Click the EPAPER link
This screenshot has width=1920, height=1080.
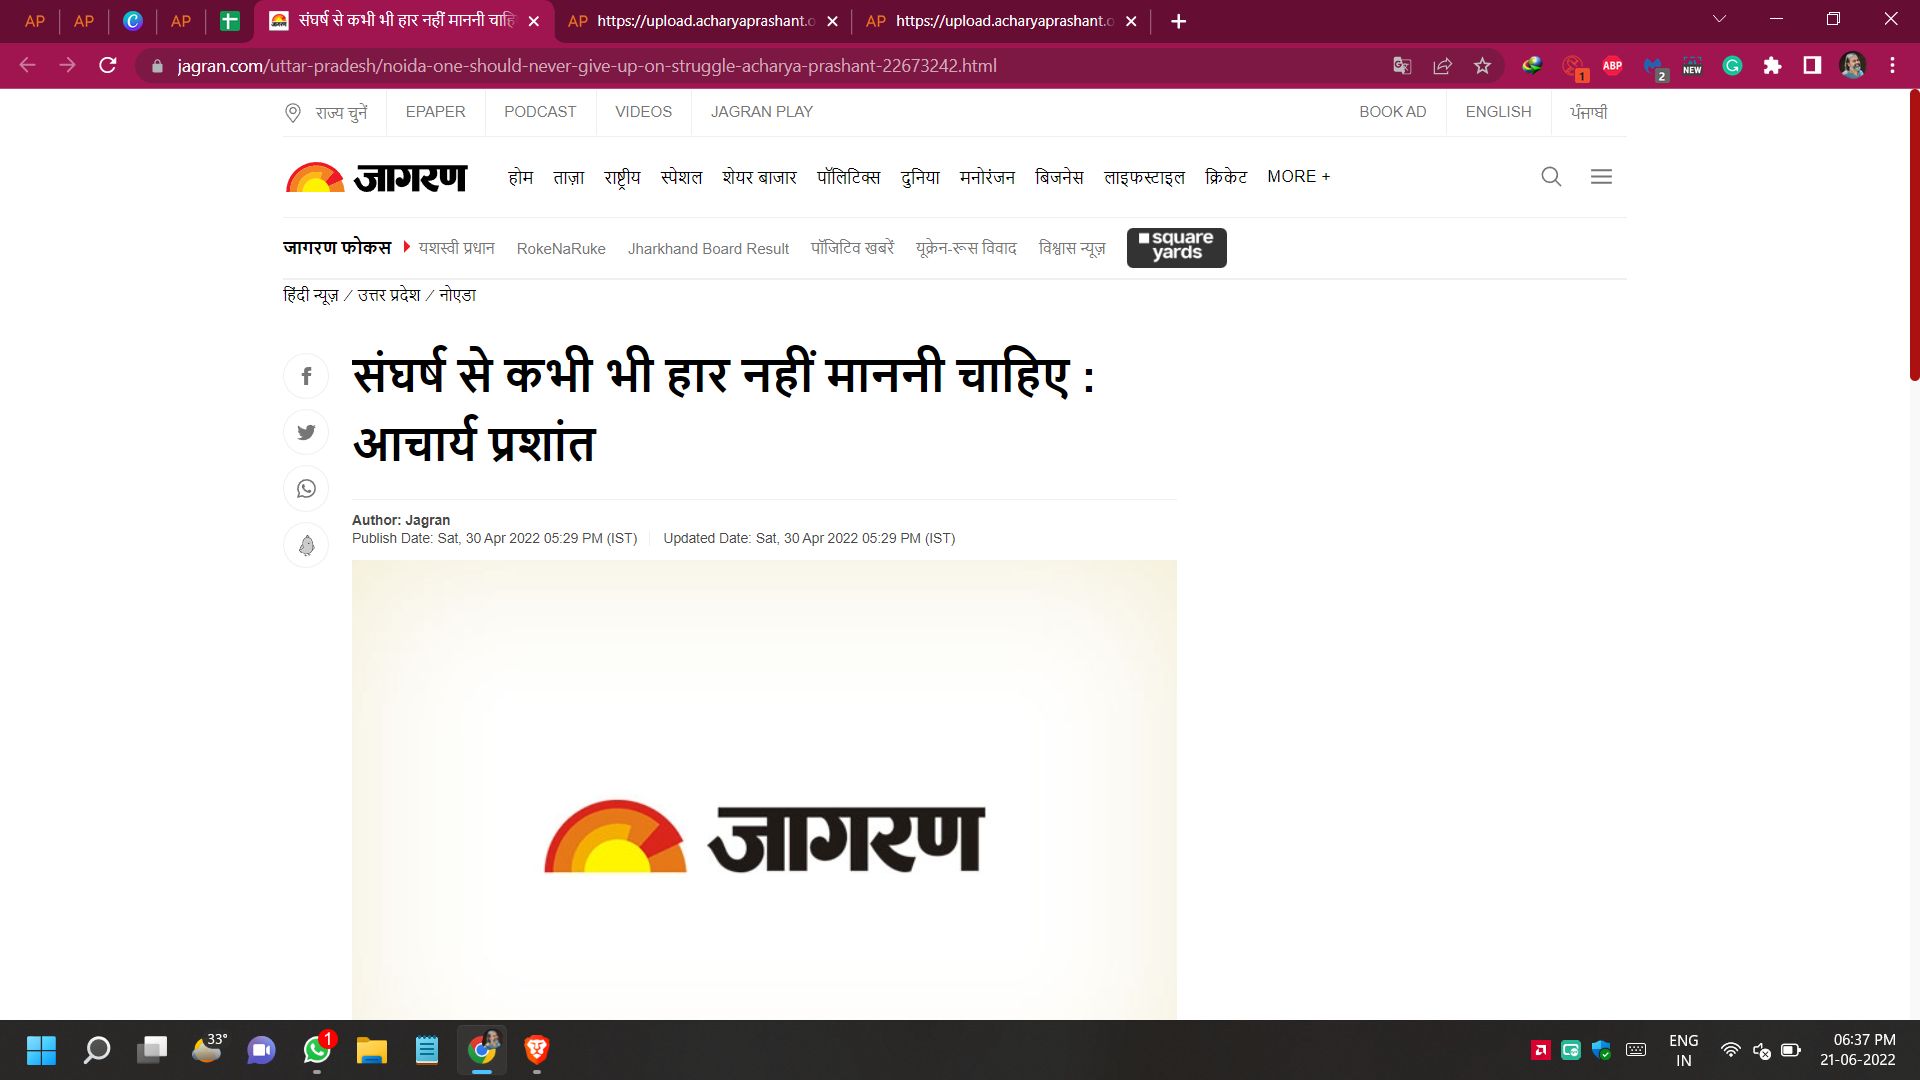point(435,112)
